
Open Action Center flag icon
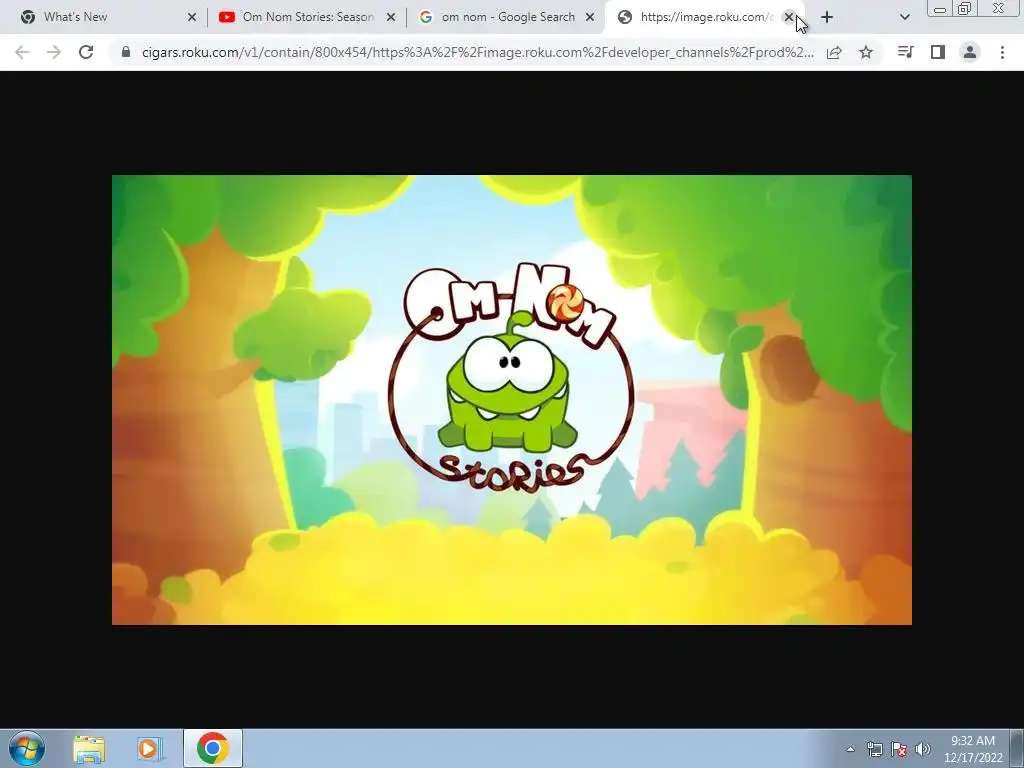pos(899,749)
